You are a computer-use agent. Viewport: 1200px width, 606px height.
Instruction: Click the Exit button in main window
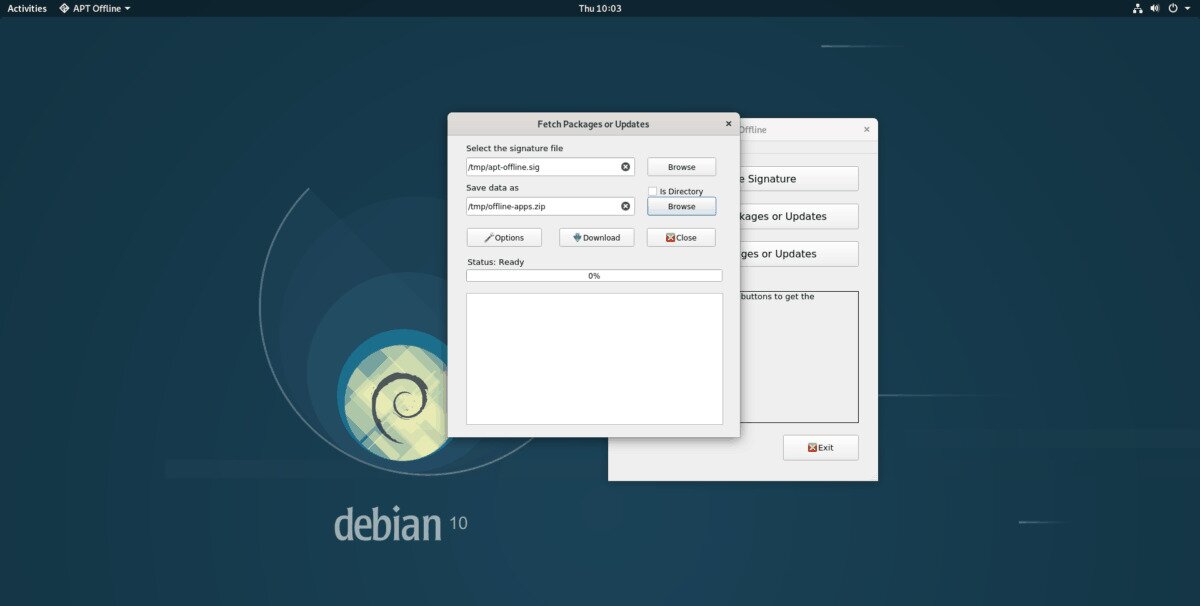coord(820,448)
